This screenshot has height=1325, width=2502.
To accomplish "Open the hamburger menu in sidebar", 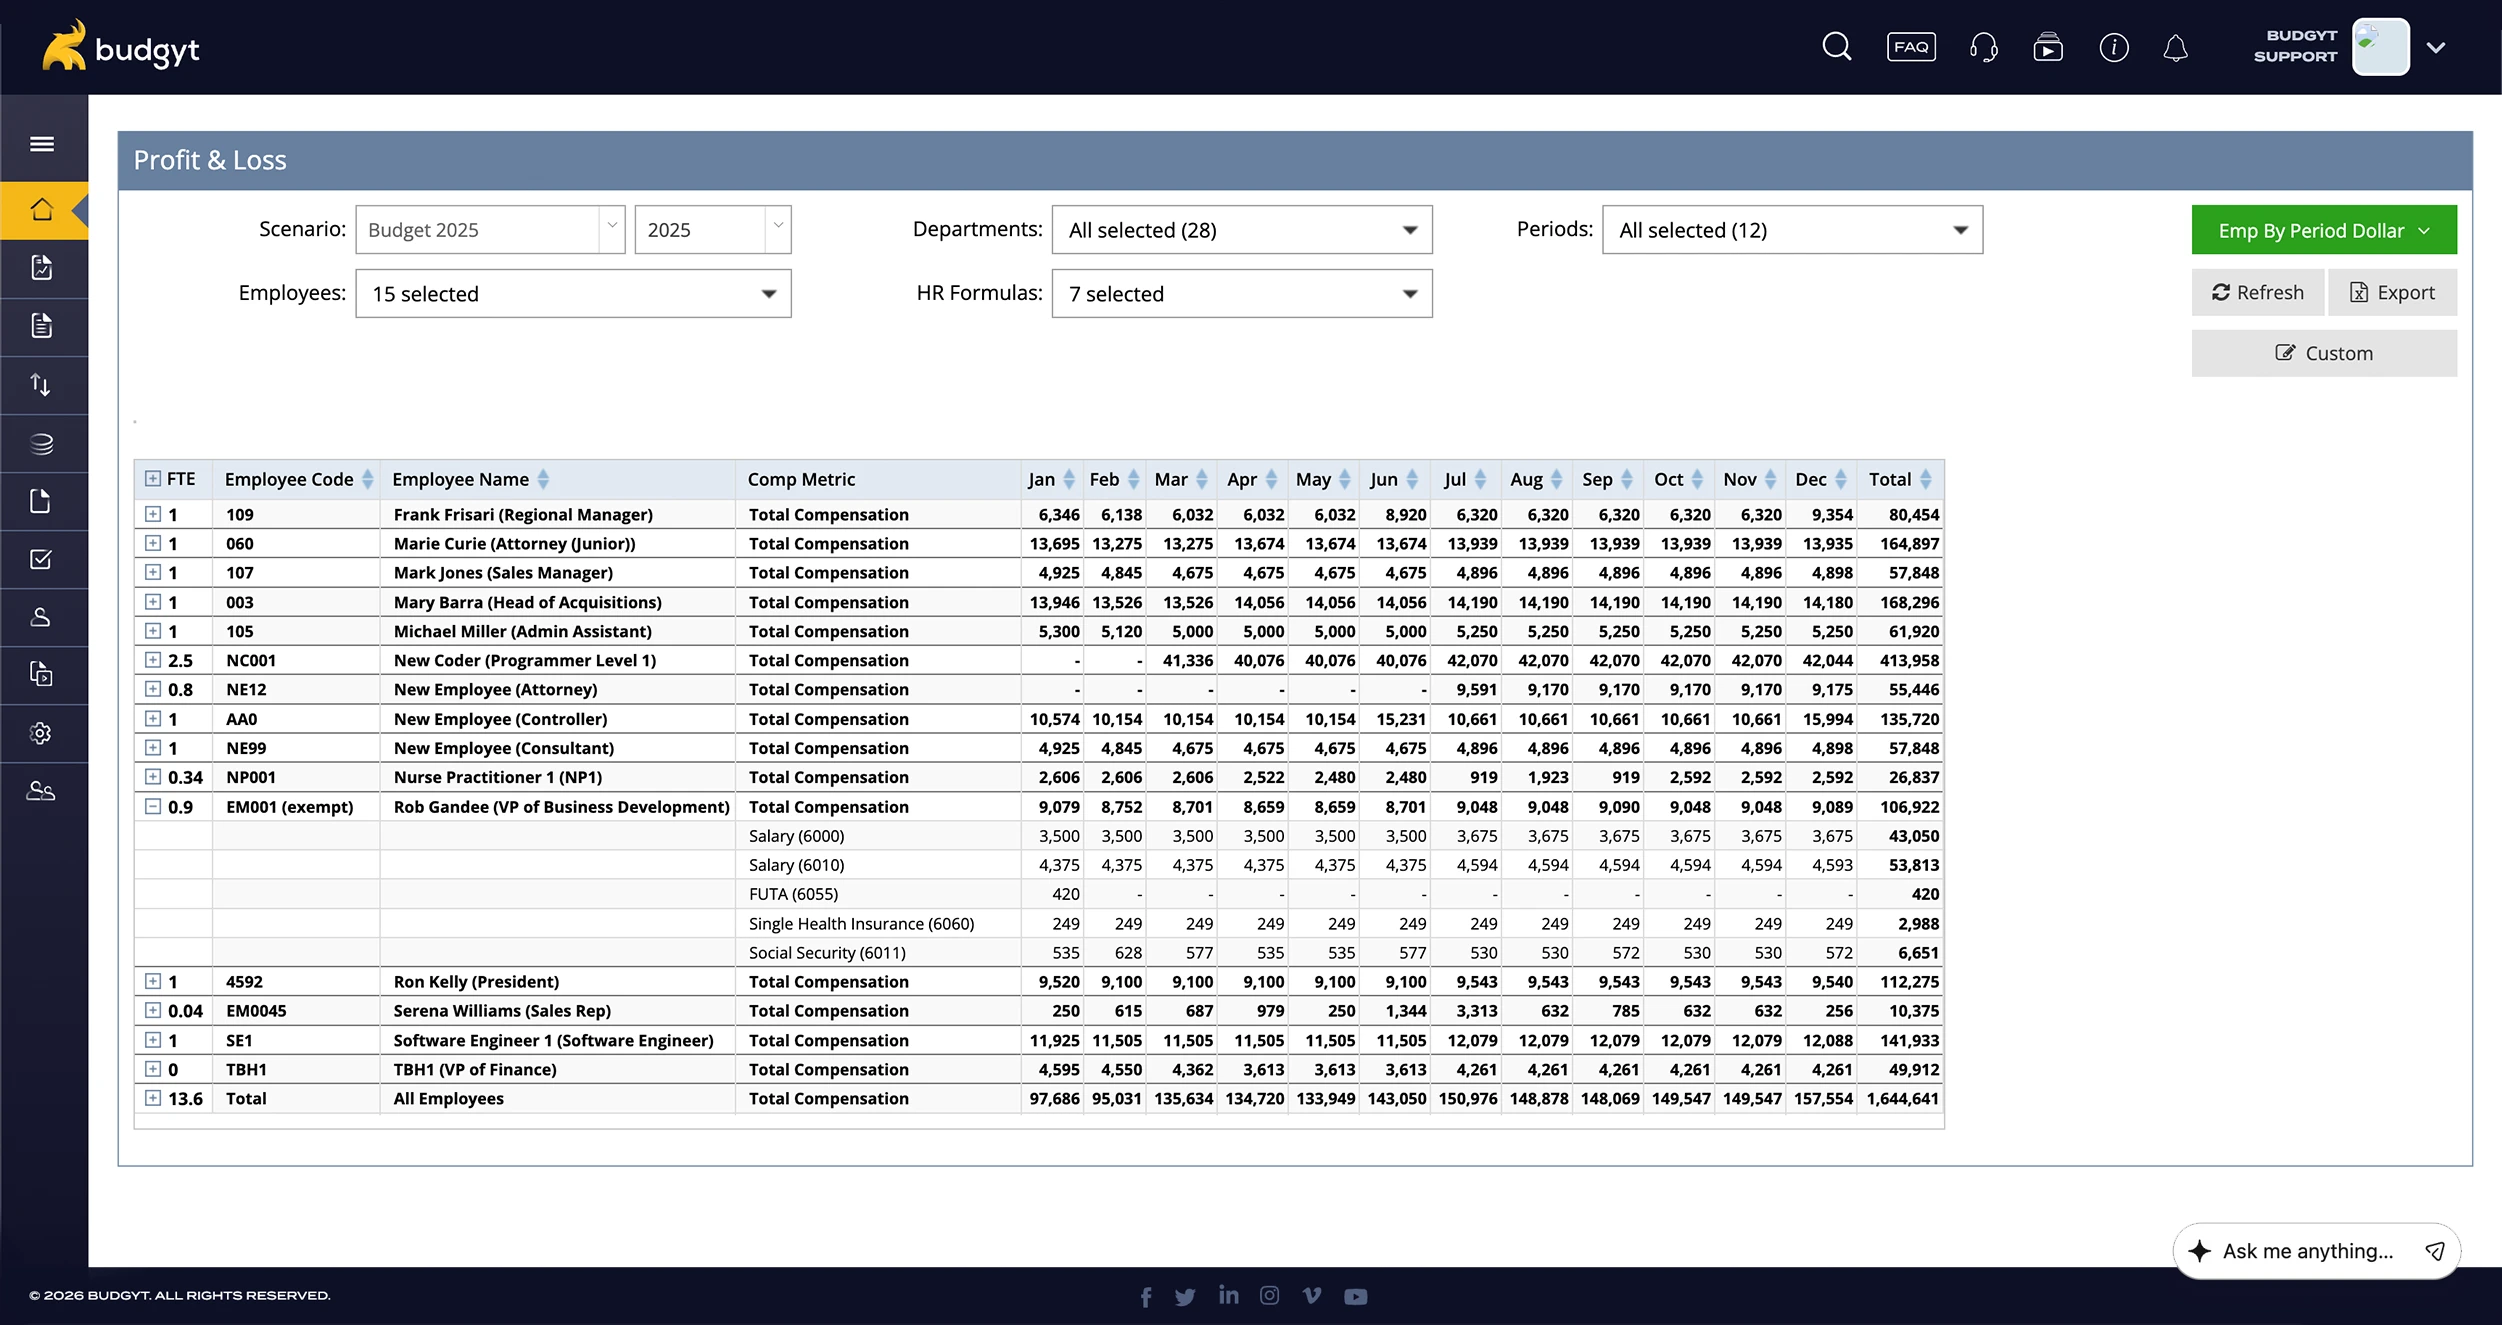I will [x=42, y=144].
